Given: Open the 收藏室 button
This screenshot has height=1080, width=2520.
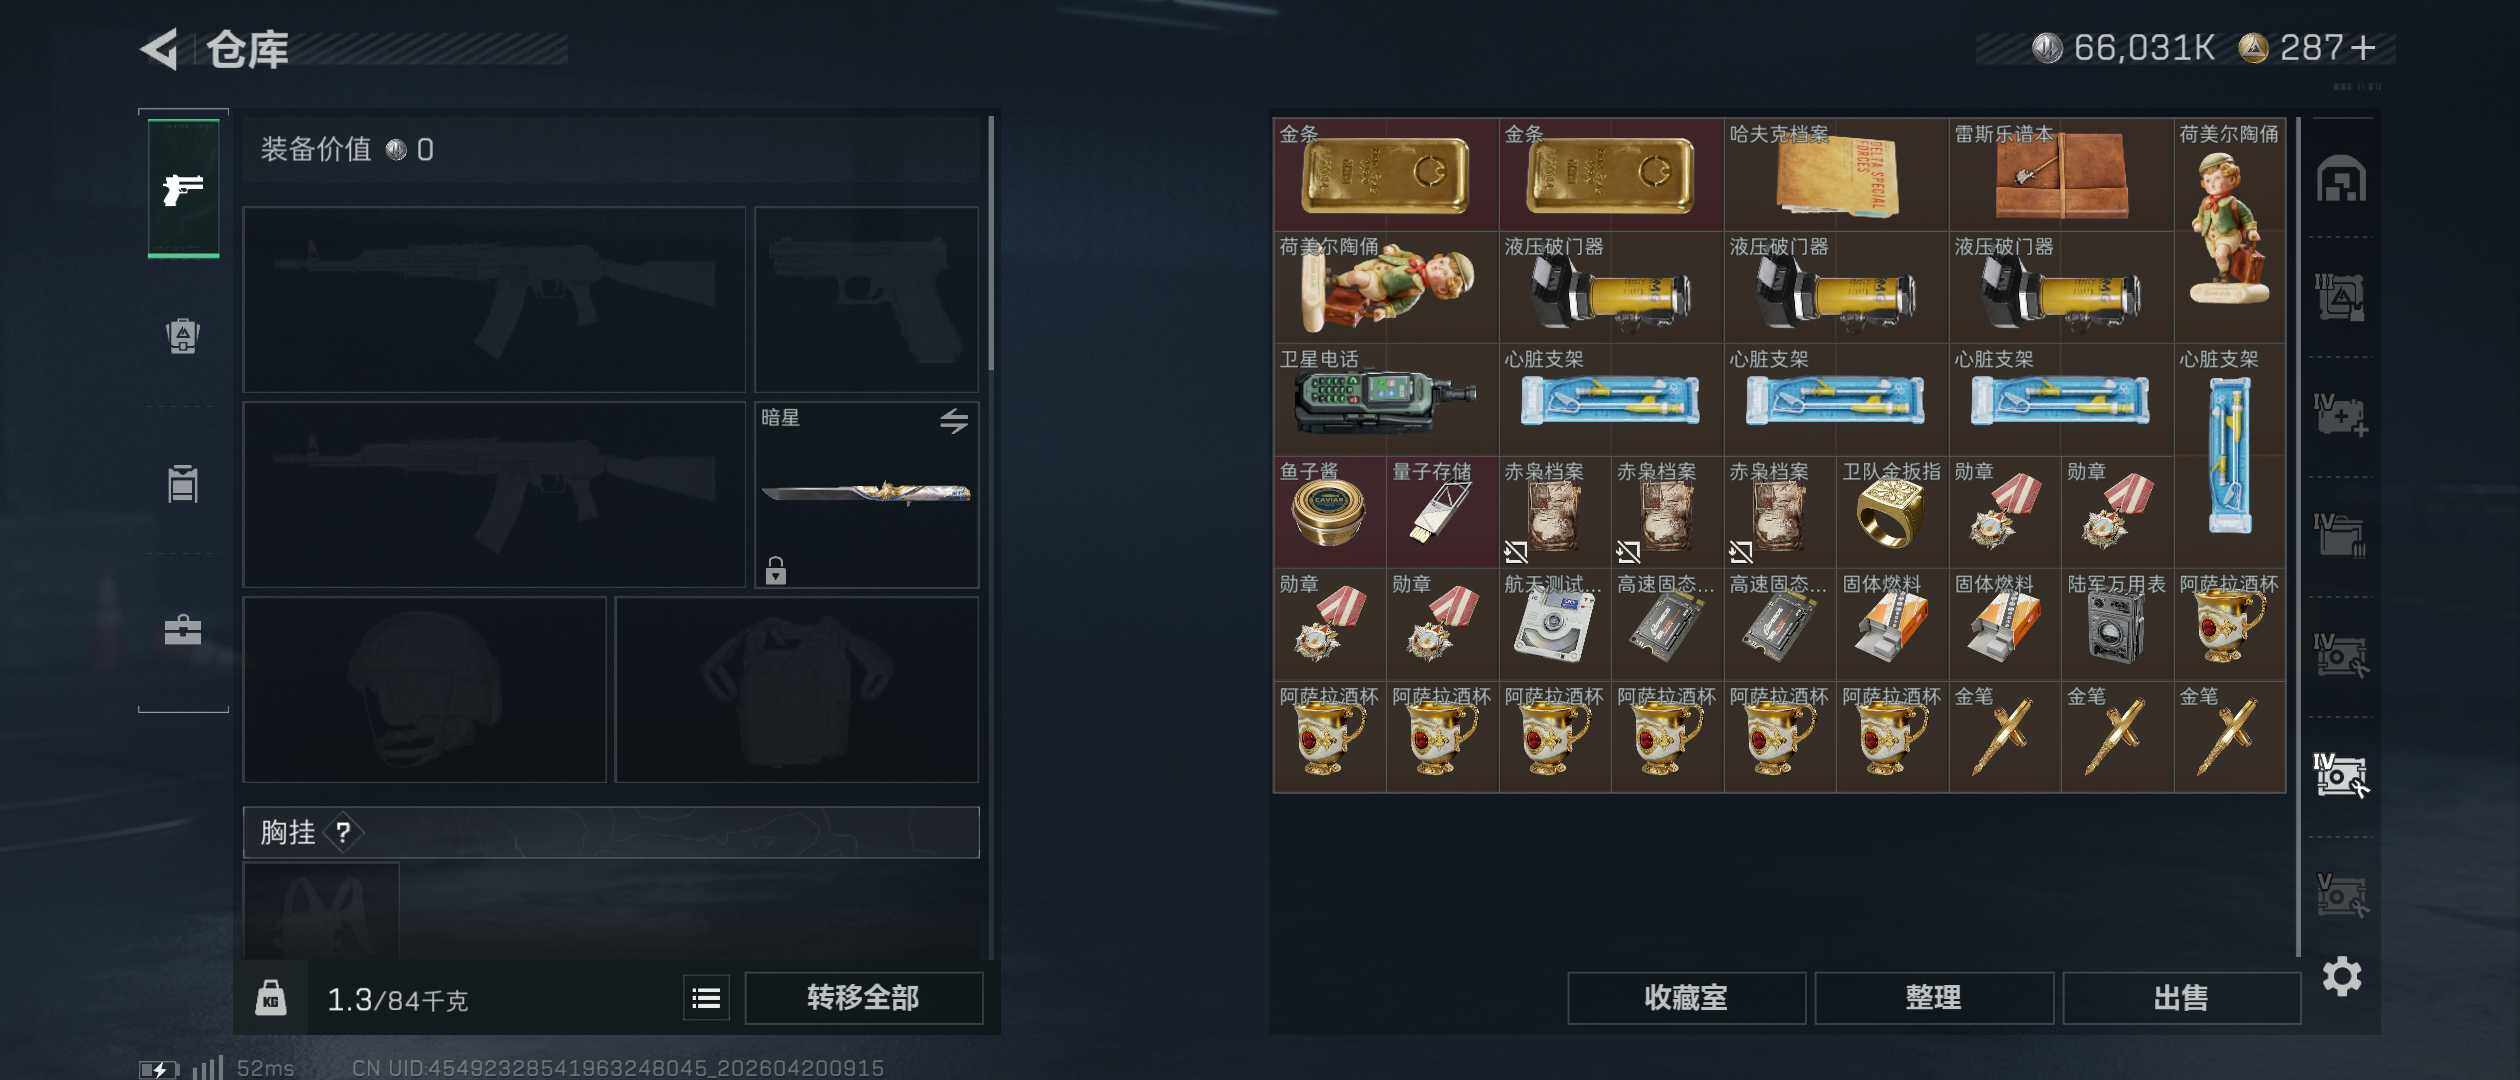Looking at the screenshot, I should pos(1686,998).
